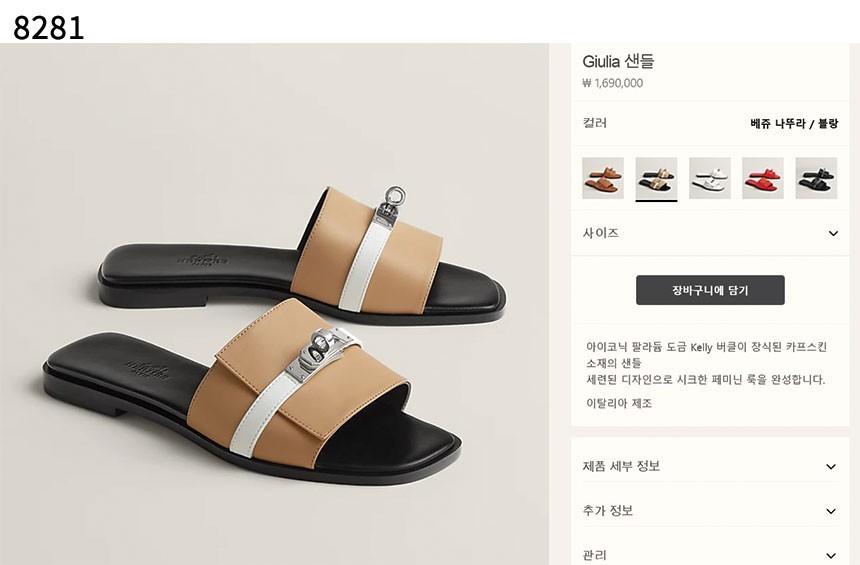Select the brown sandal color swatch
This screenshot has width=860, height=565.
tap(603, 178)
